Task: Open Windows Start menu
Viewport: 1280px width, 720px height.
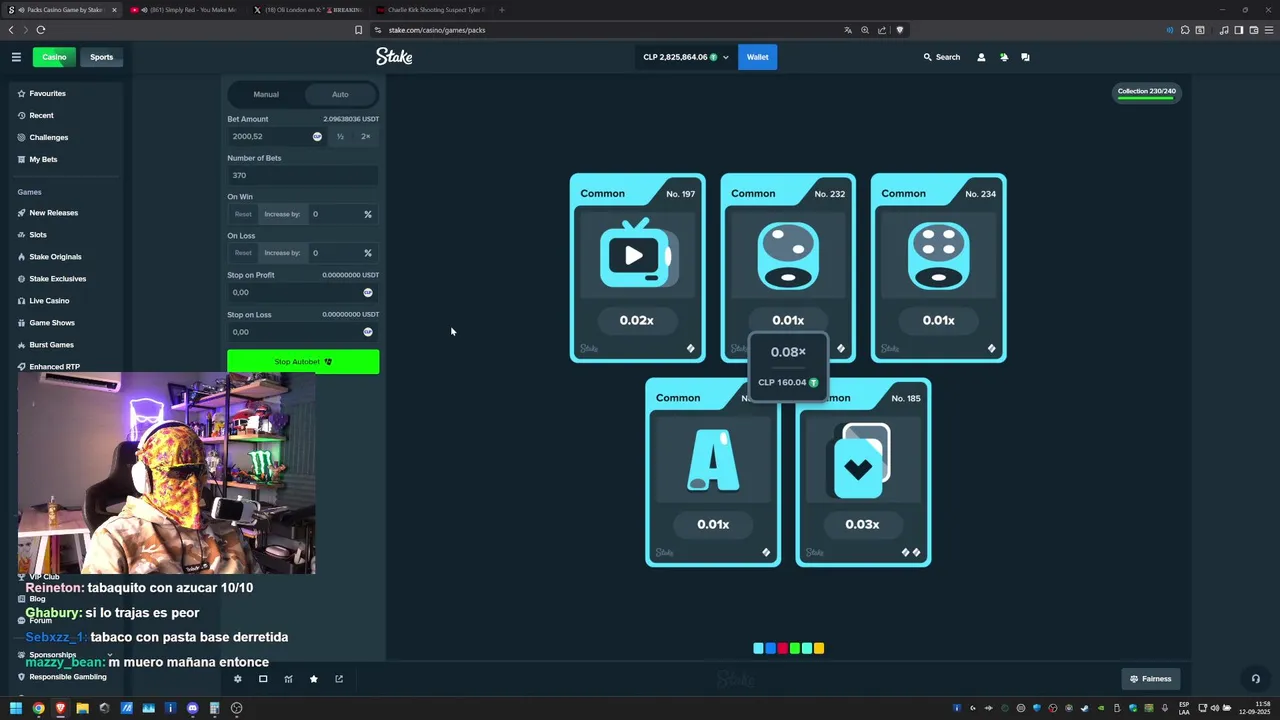Action: pos(16,708)
